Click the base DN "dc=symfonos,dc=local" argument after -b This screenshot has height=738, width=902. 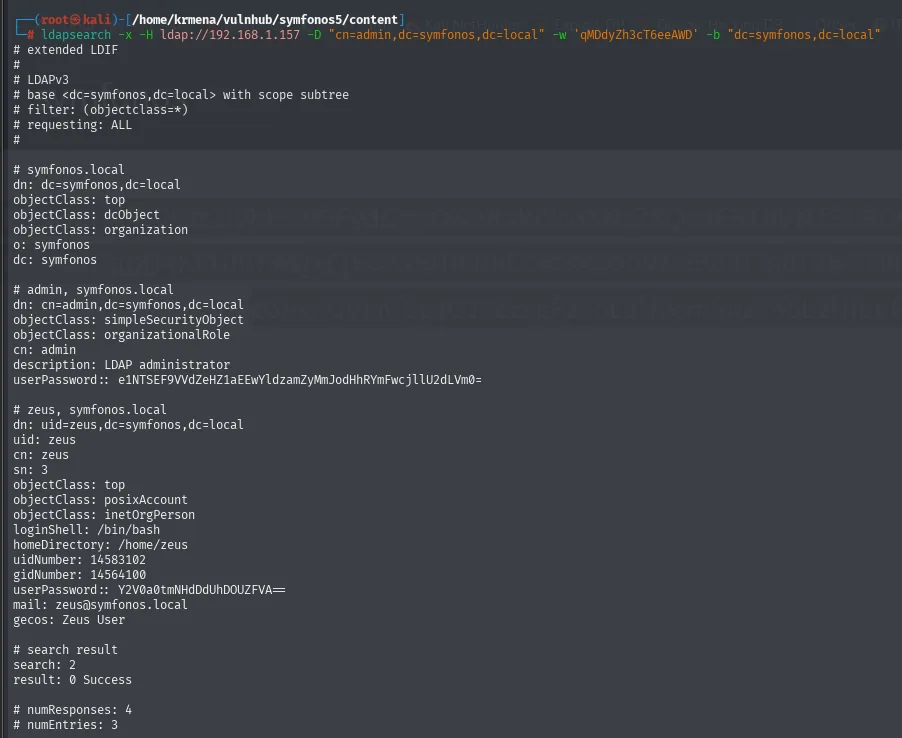point(804,35)
